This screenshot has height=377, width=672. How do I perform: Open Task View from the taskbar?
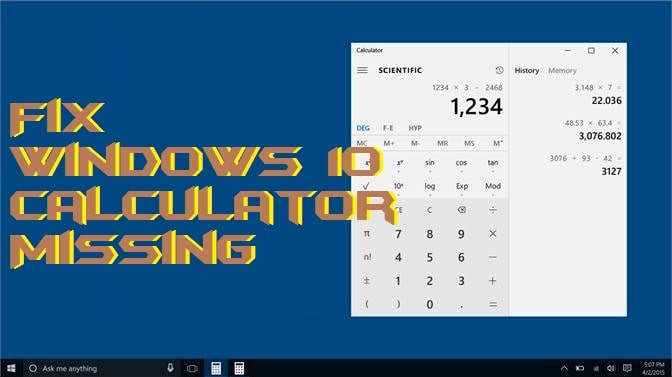tap(192, 368)
